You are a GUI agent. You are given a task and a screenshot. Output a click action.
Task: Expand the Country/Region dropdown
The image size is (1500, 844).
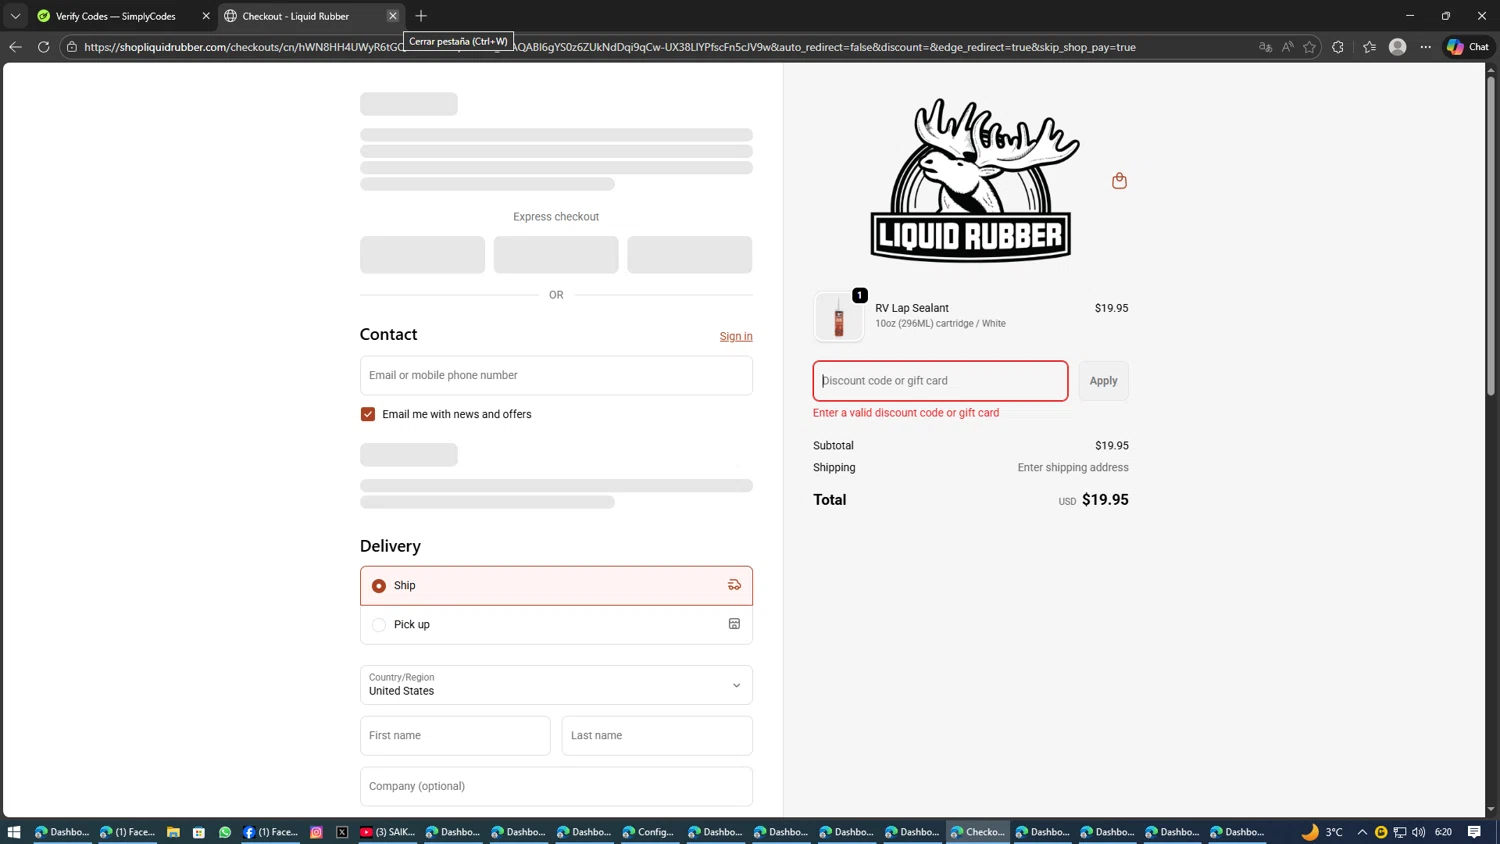[x=556, y=685]
